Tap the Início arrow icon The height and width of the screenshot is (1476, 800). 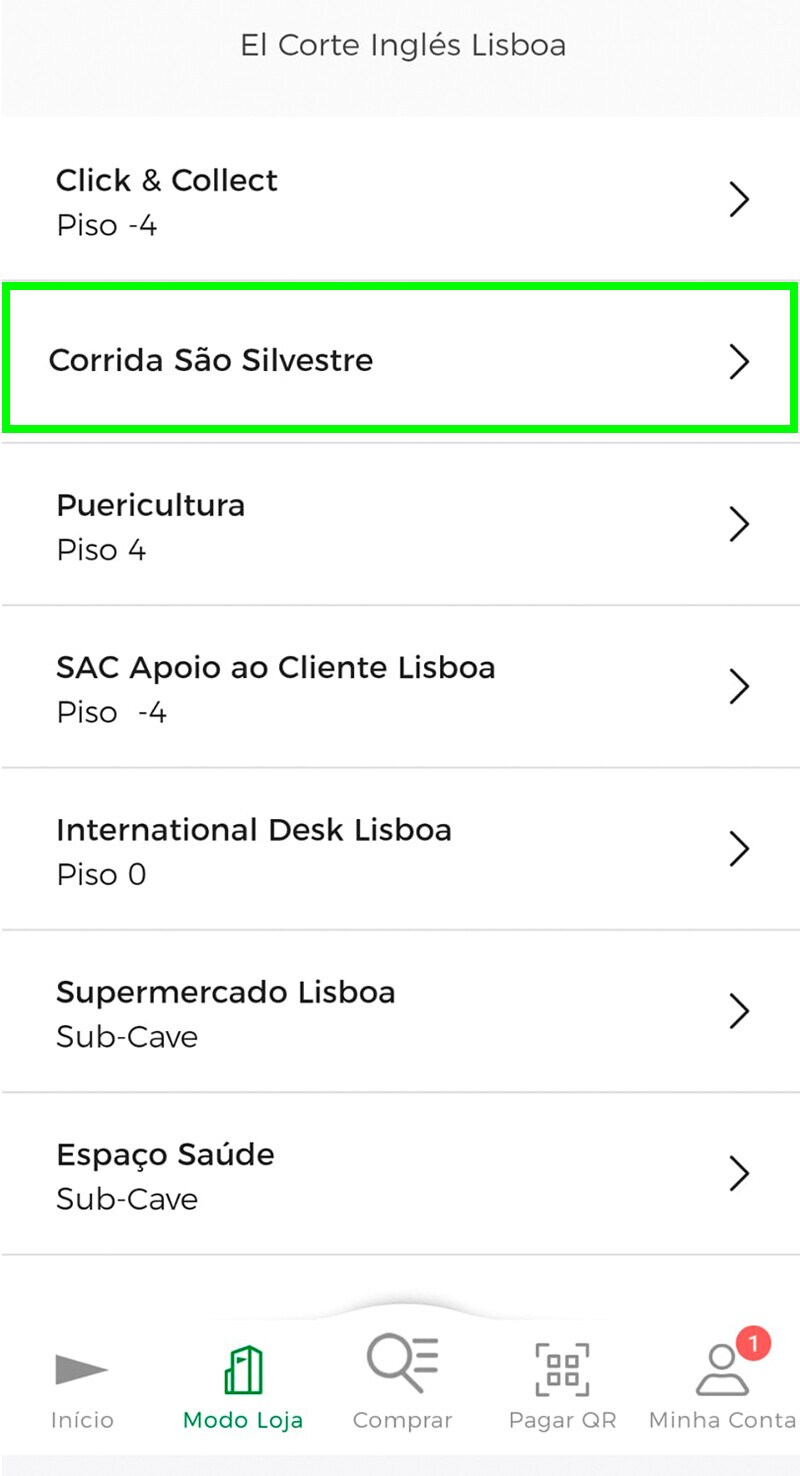81,1369
